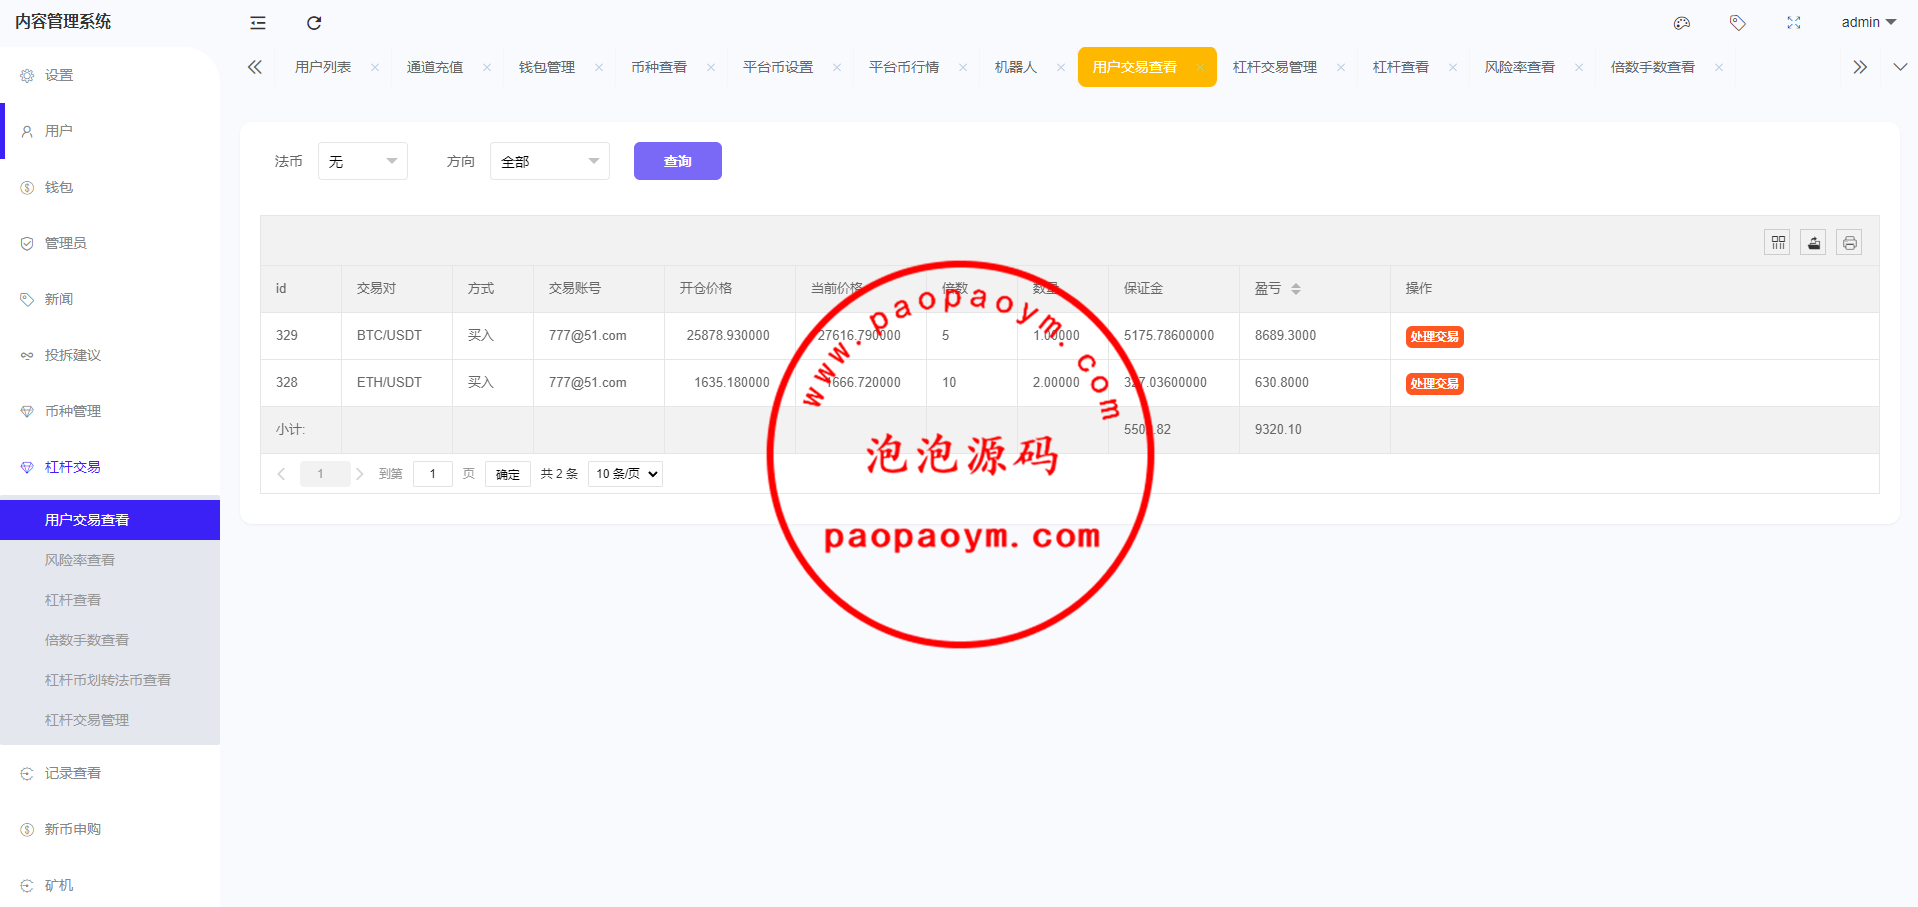The width and height of the screenshot is (1918, 907).
Task: Open 杠杆币划转法币查看 in the sidebar
Action: pos(110,680)
